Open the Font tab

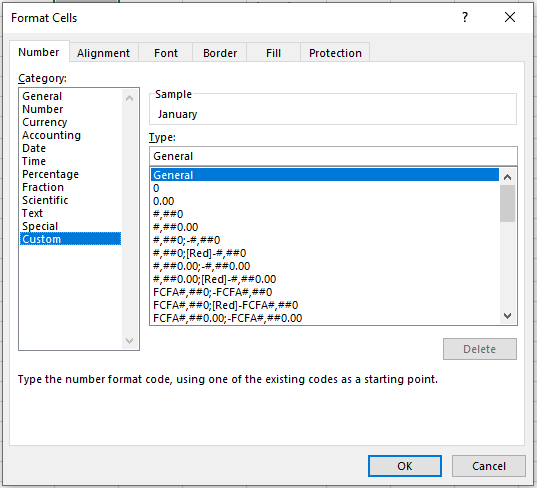click(166, 53)
